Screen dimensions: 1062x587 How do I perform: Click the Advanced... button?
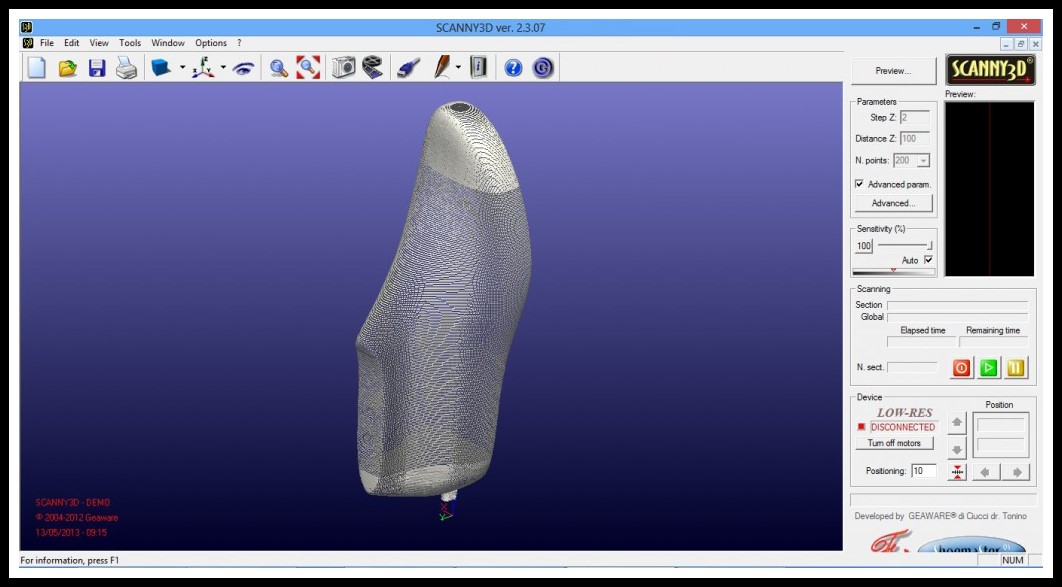click(893, 203)
